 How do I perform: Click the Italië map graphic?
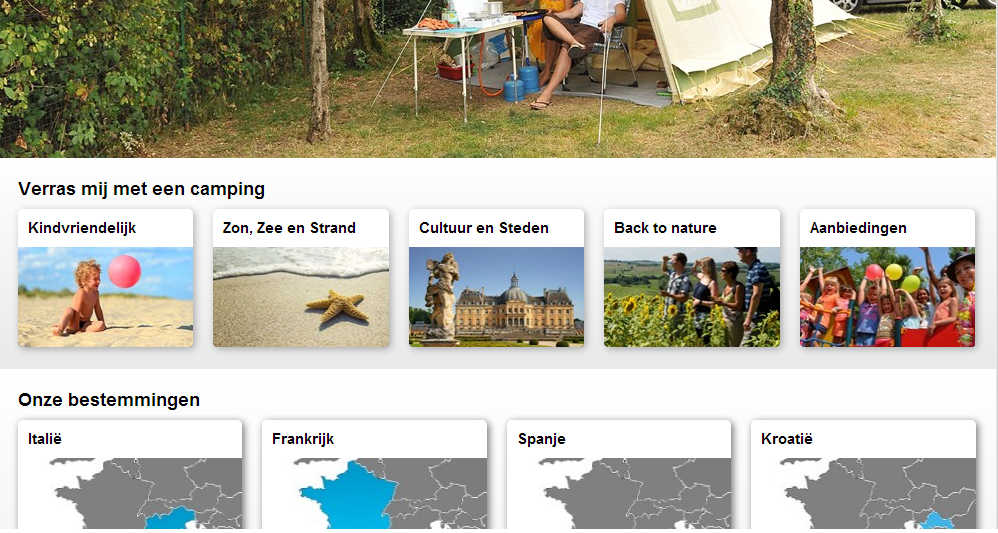130,494
